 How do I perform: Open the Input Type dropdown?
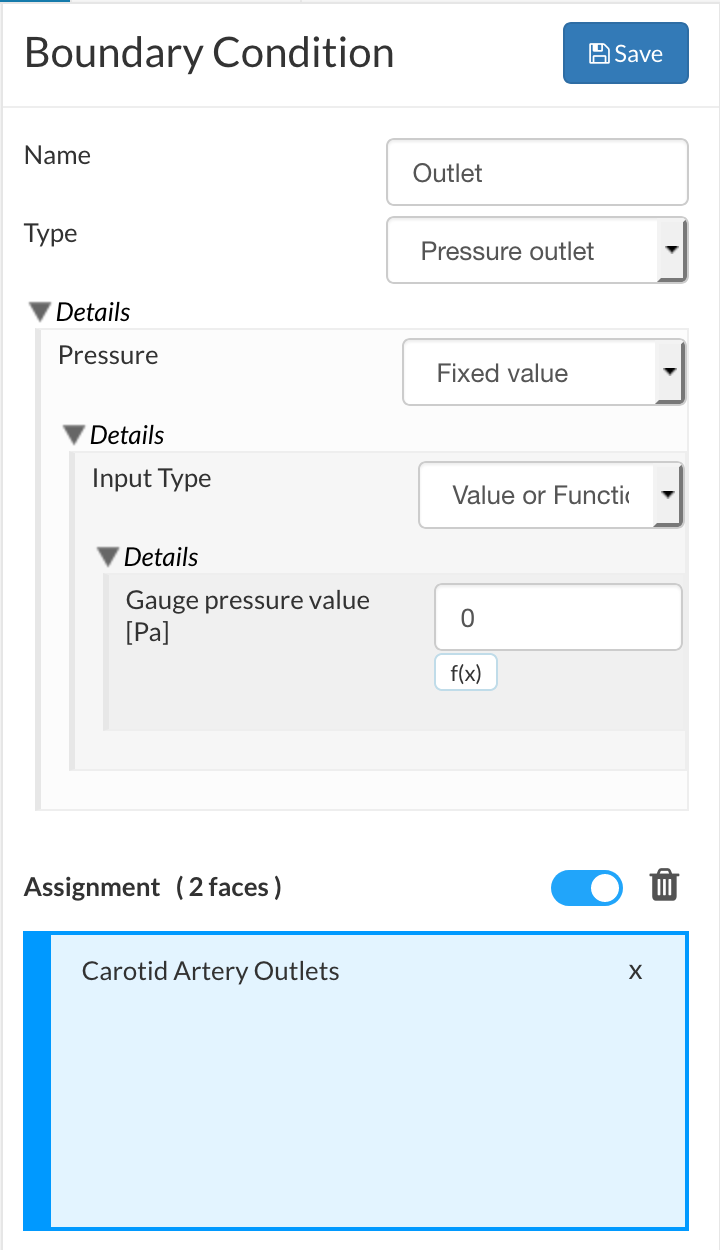coord(550,495)
